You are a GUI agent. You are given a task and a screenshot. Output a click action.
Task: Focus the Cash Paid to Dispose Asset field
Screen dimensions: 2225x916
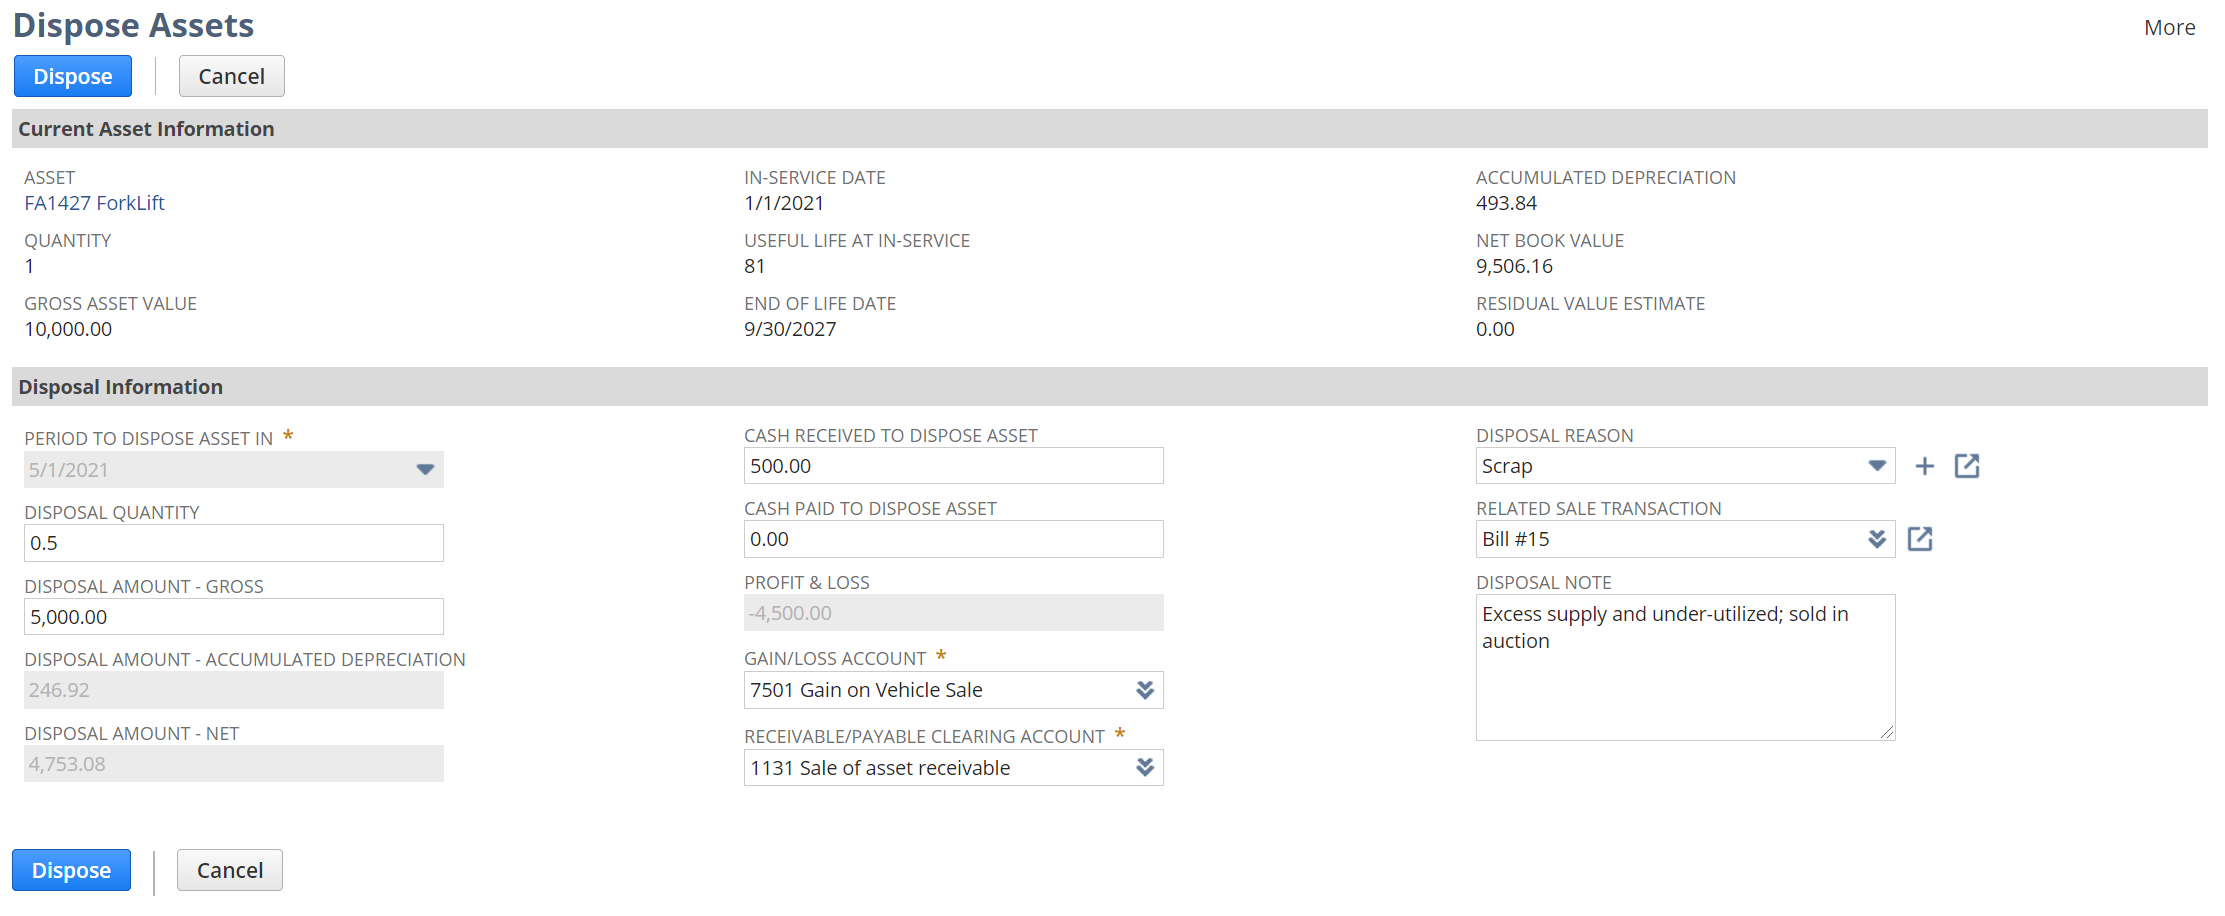tap(953, 539)
